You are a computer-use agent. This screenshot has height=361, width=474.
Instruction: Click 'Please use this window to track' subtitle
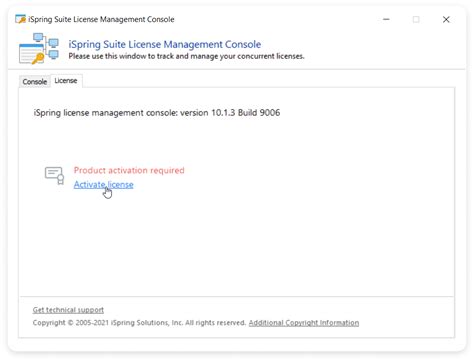coord(186,56)
